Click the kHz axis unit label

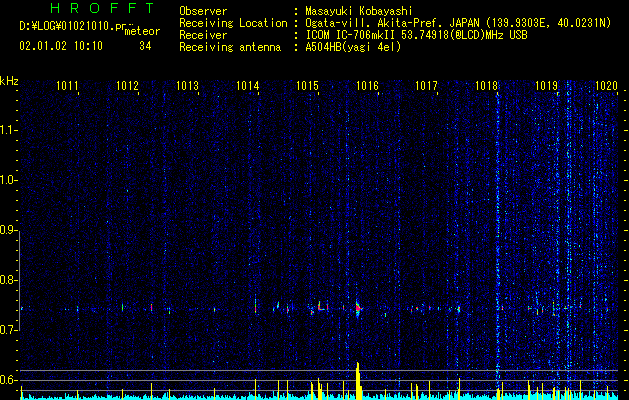coord(9,81)
